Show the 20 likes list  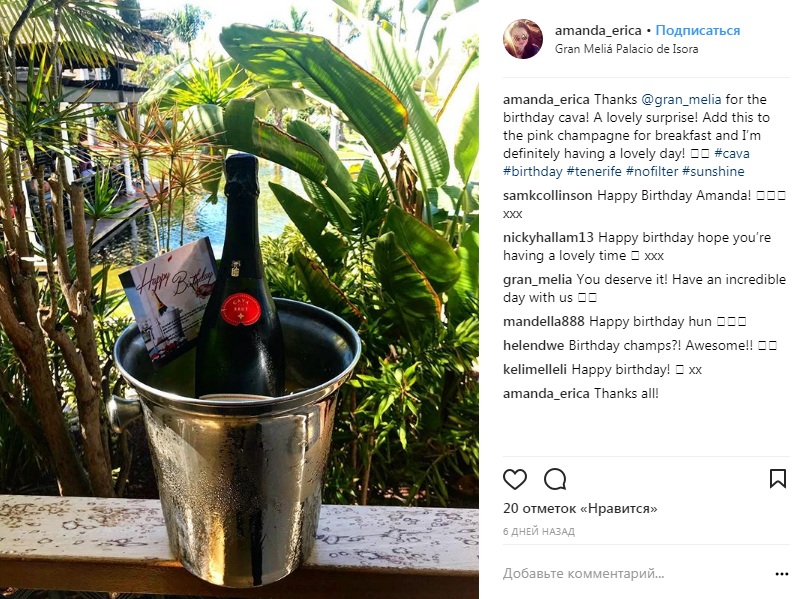tap(580, 508)
